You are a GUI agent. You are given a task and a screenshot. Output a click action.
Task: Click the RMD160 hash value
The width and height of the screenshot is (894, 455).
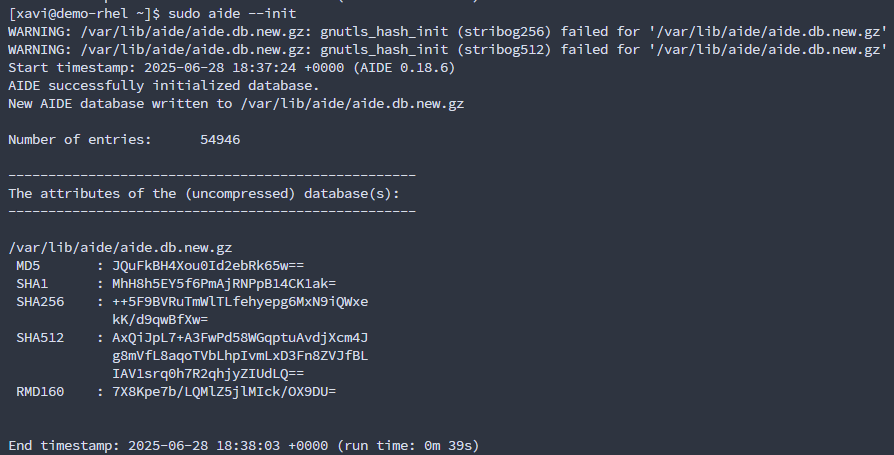coord(224,391)
